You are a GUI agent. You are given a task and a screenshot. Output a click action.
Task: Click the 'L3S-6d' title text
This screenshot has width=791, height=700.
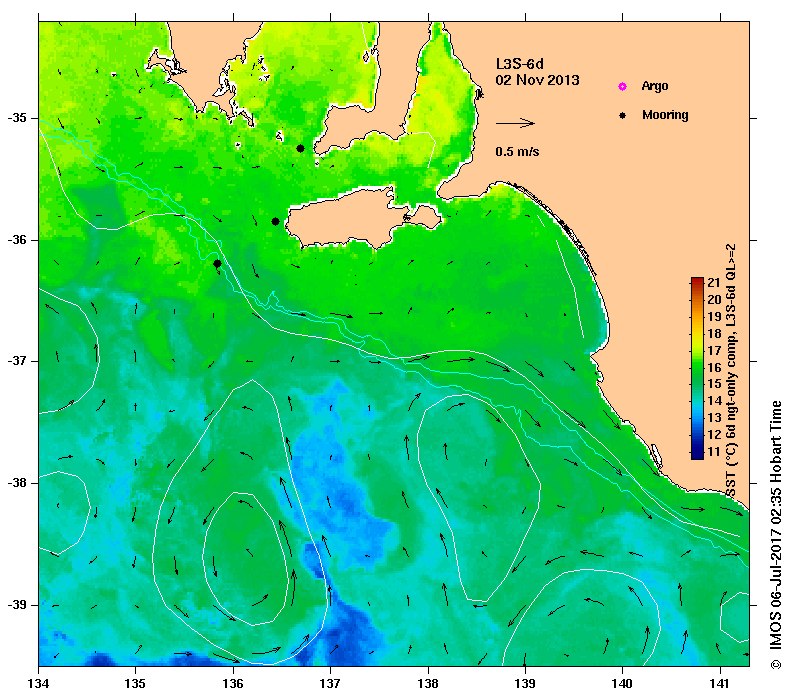pos(520,64)
